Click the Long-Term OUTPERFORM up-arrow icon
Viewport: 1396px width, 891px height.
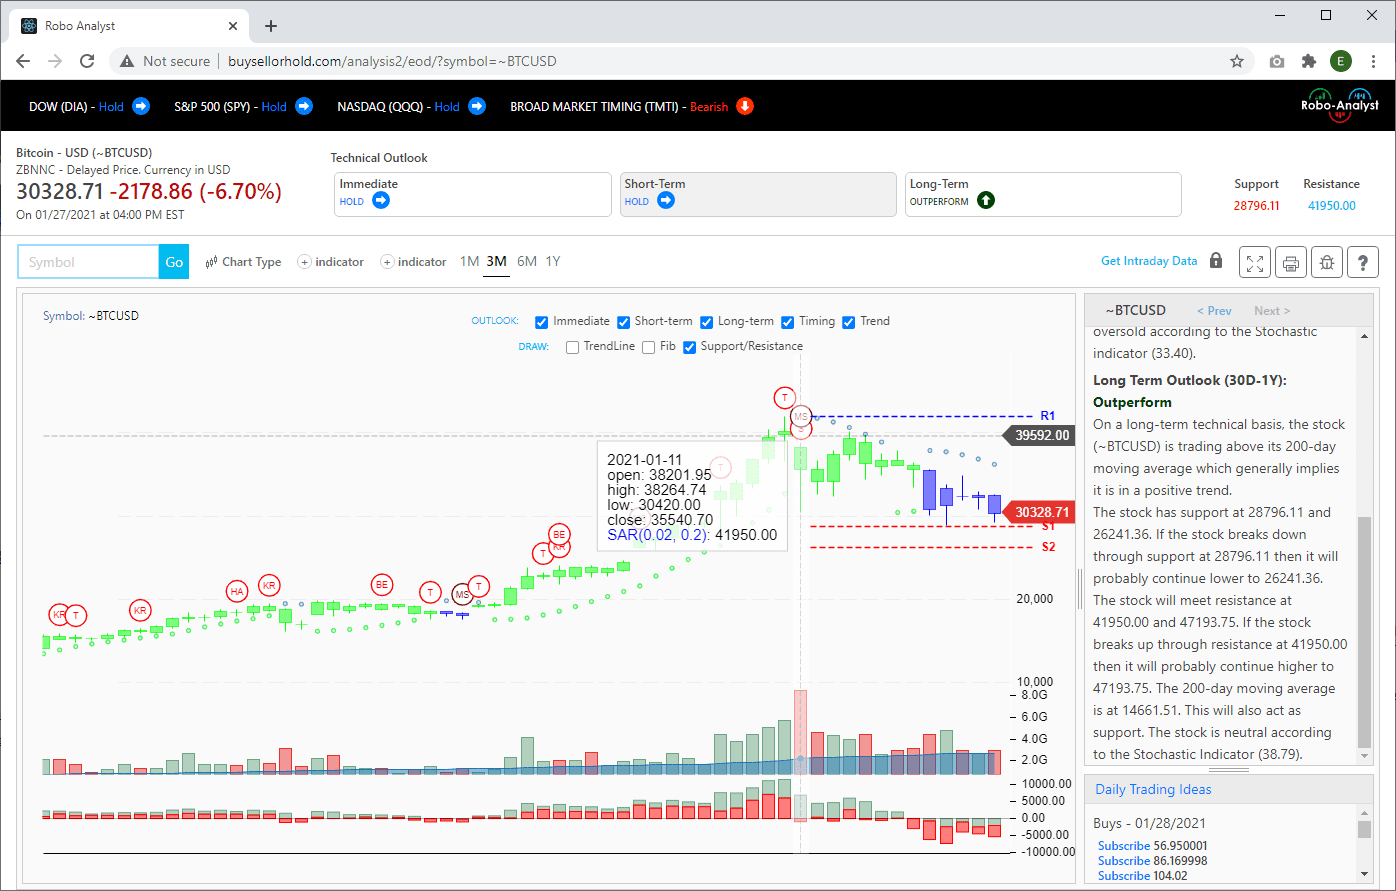coord(986,201)
